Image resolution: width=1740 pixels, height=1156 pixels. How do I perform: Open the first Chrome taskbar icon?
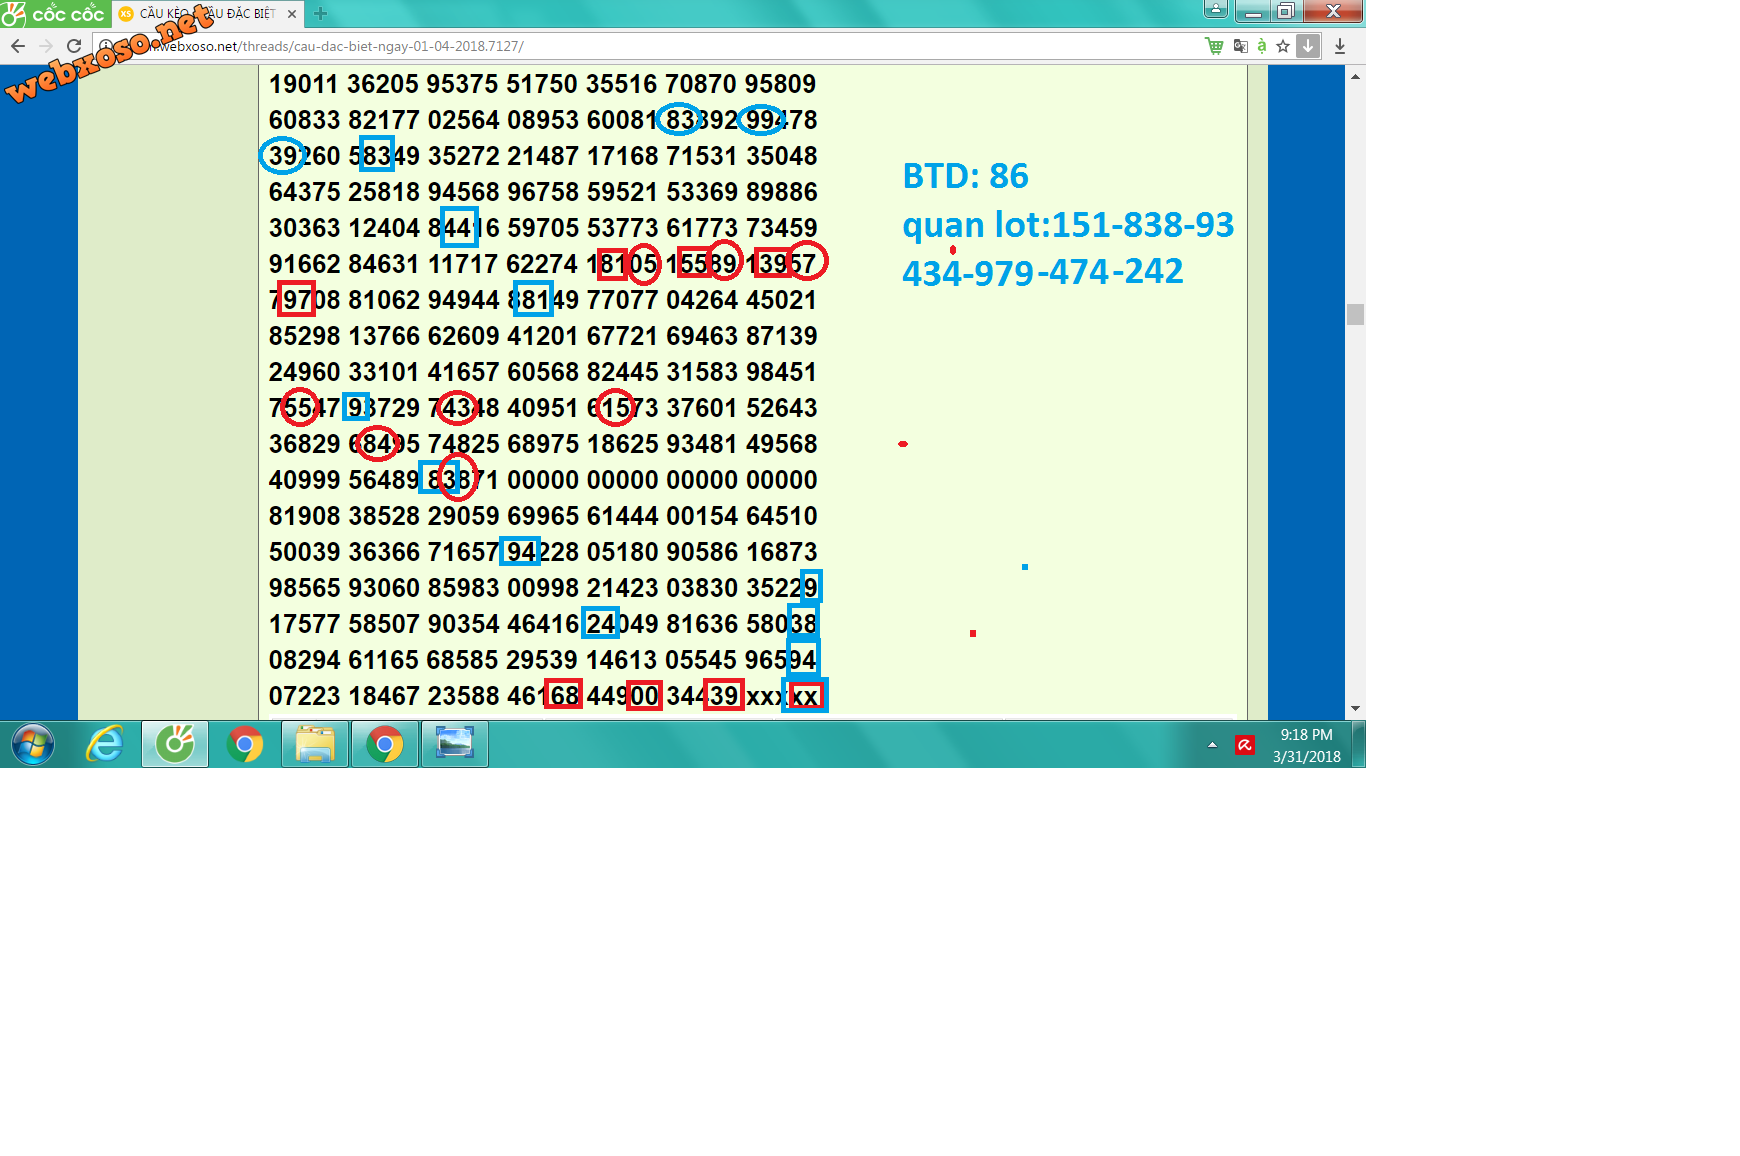(245, 745)
